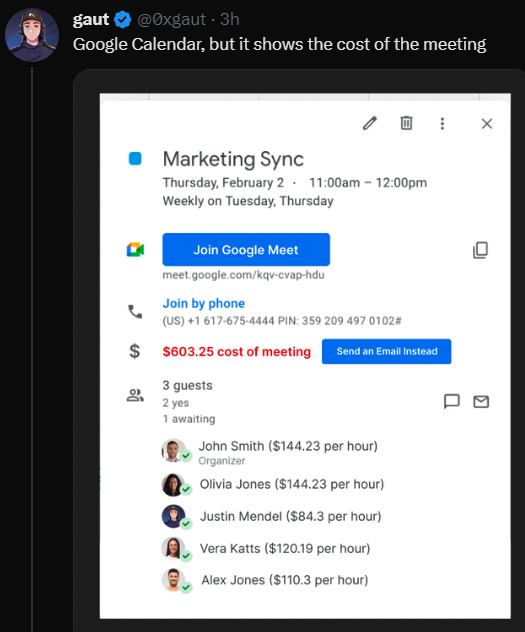The width and height of the screenshot is (525, 632).
Task: Open chat with guests icon
Action: tap(452, 401)
